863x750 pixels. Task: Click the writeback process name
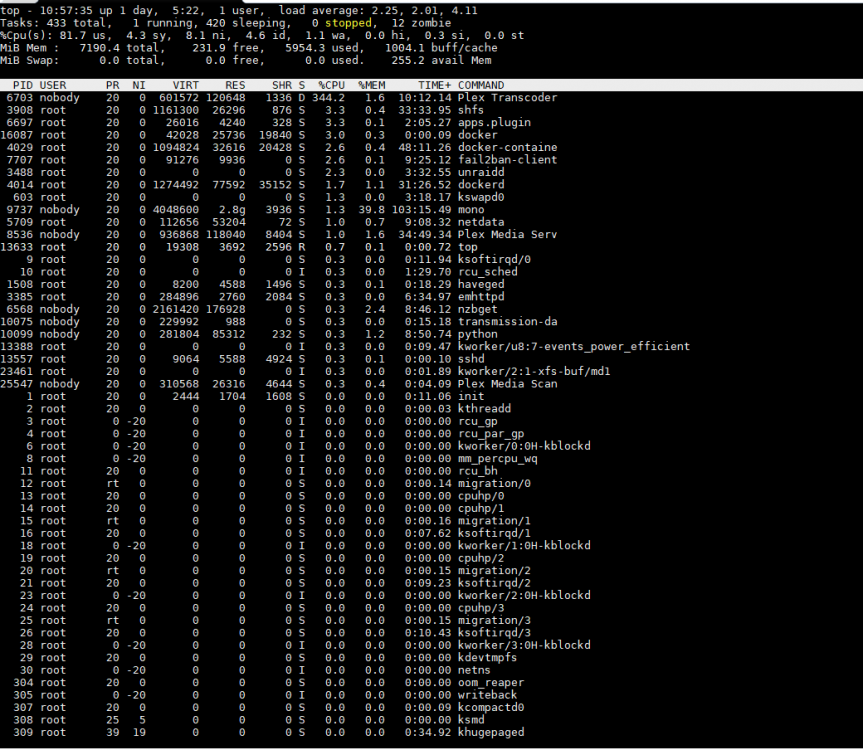(x=488, y=696)
